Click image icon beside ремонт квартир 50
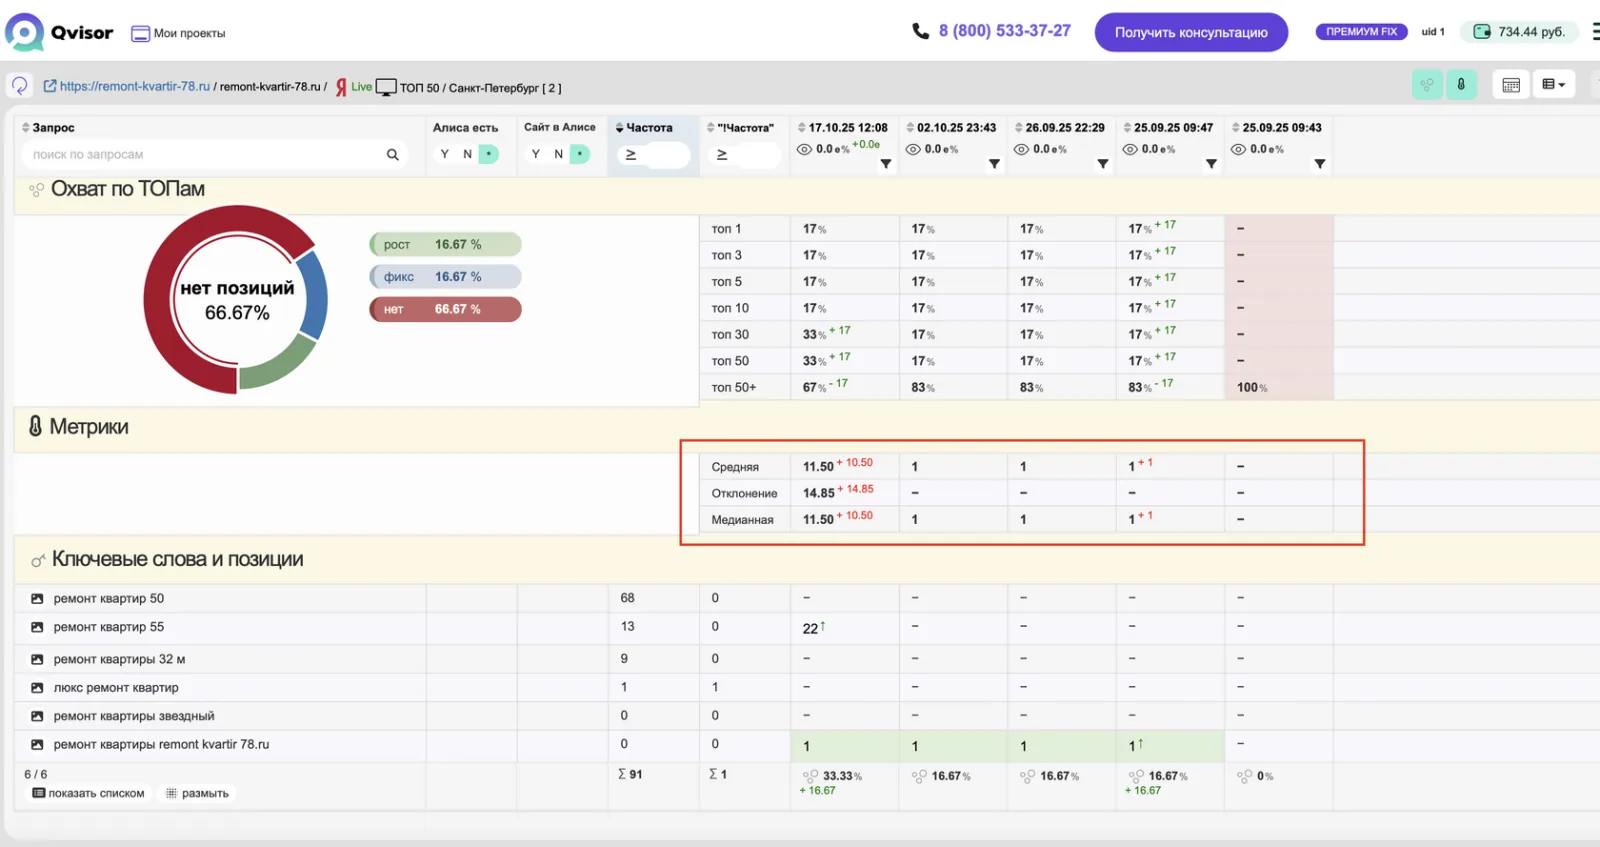 [37, 599]
